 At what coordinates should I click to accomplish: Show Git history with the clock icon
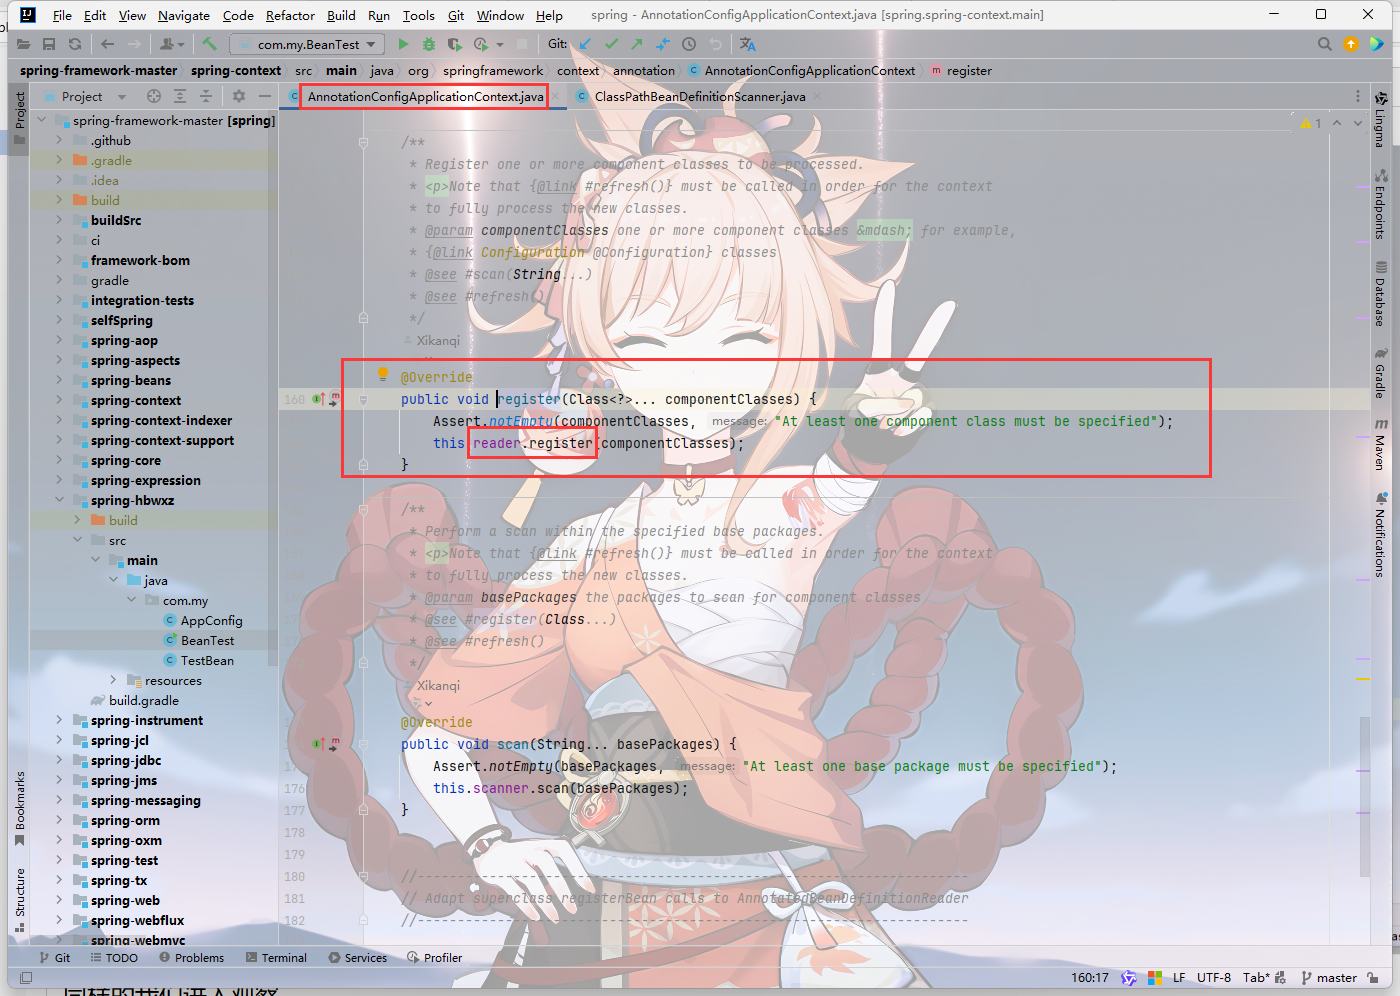[x=689, y=44]
